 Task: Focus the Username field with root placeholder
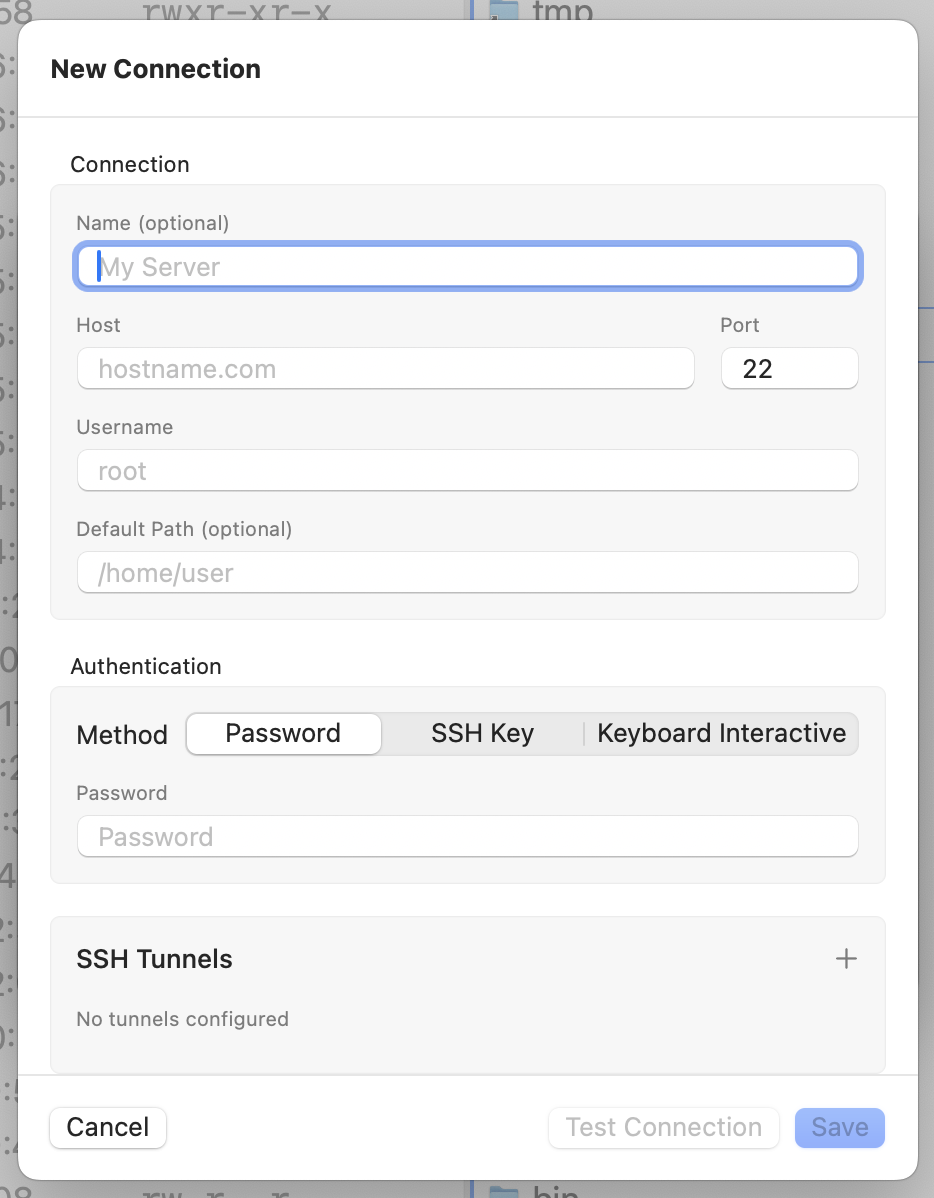tap(468, 471)
